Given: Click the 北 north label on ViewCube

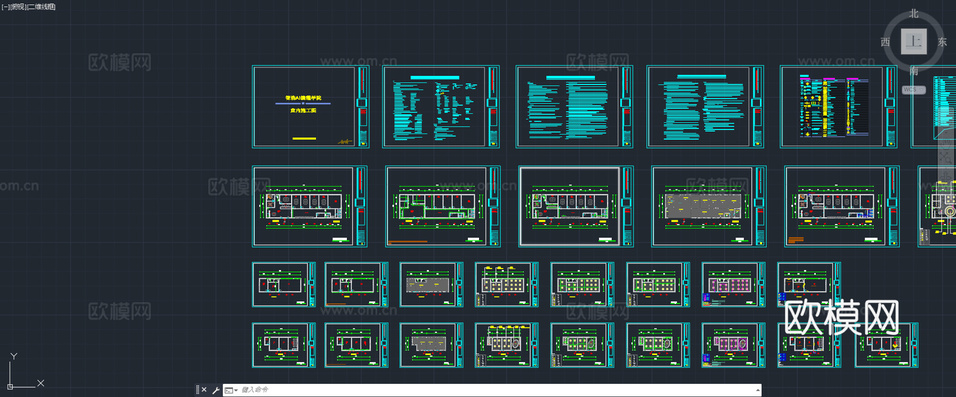Looking at the screenshot, I should [914, 13].
